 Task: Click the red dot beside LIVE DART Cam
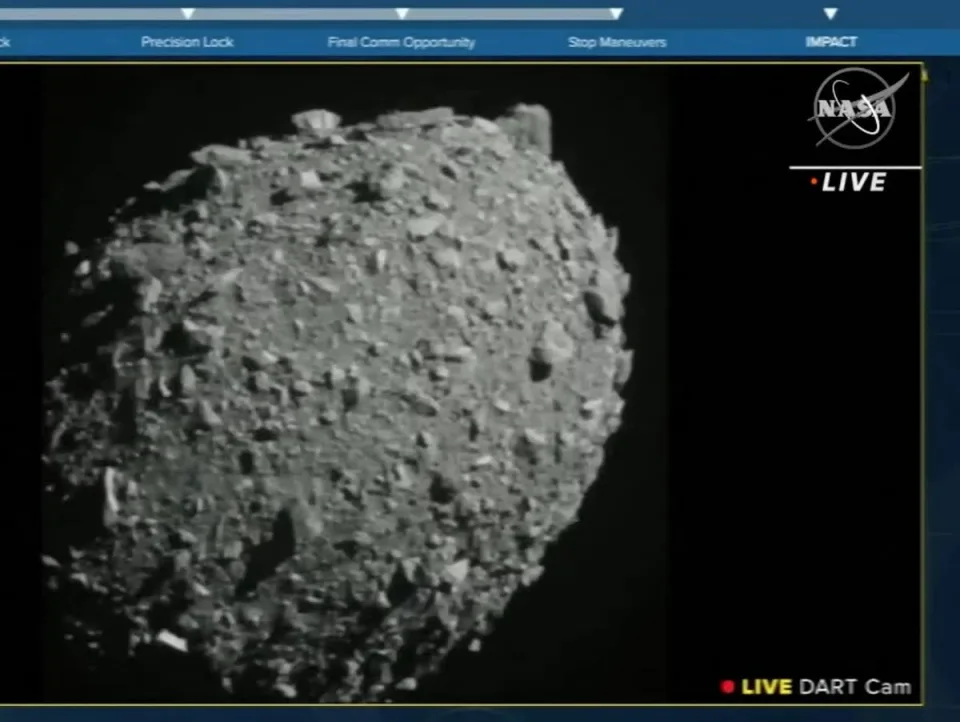(728, 687)
